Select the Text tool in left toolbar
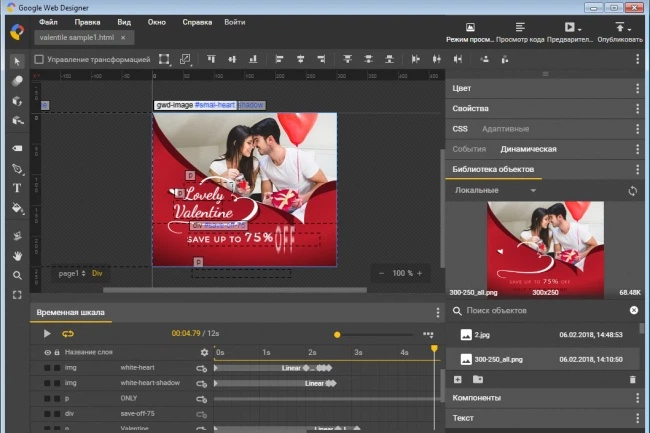Image resolution: width=650 pixels, height=433 pixels. point(17,187)
